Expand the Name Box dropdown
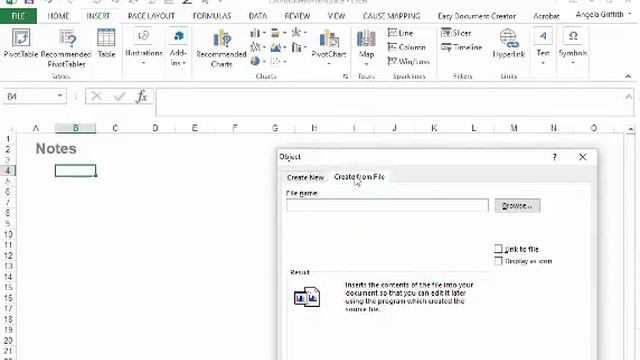The width and height of the screenshot is (640, 360). 60,96
